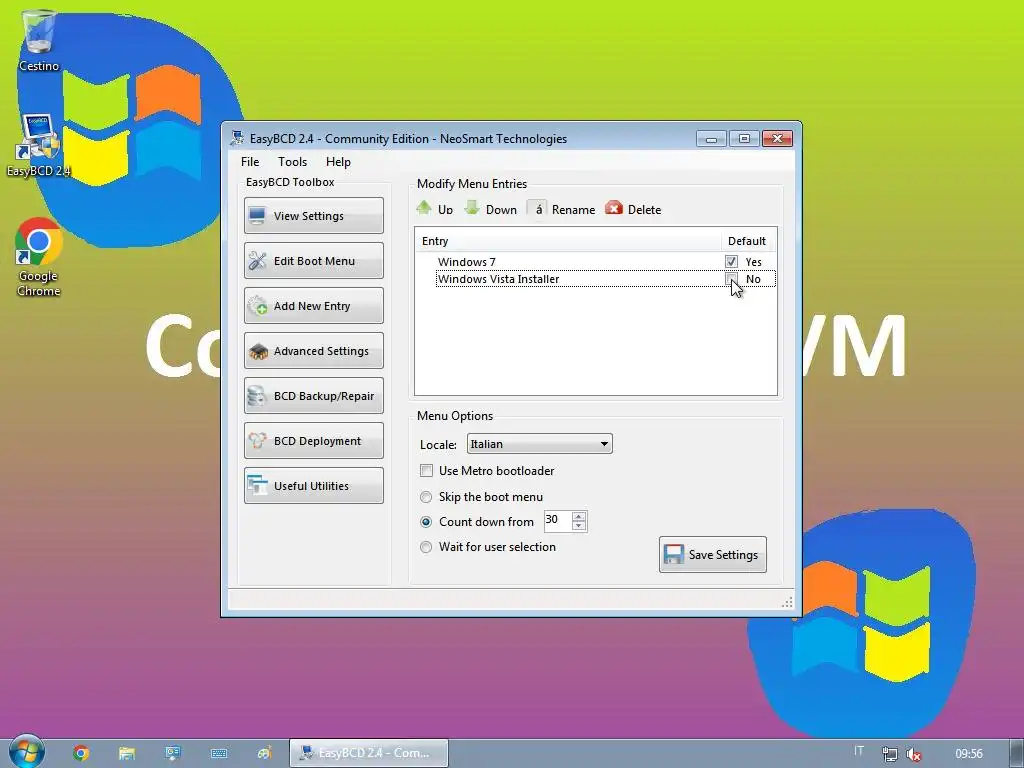1024x768 pixels.
Task: Click the EasyBCD title bar icon
Action: [x=237, y=138]
